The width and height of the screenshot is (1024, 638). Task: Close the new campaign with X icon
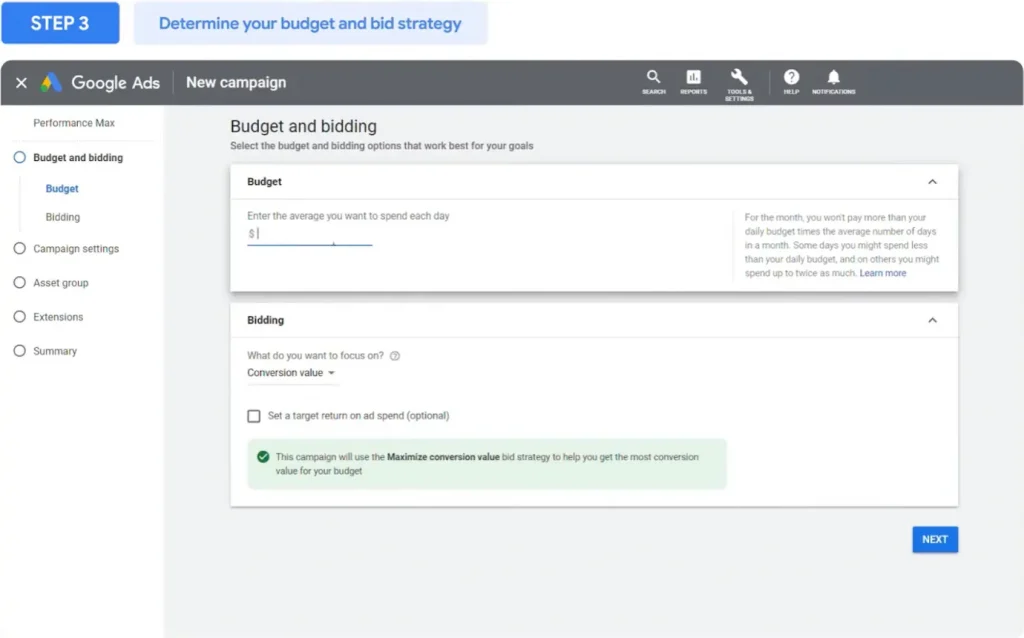21,83
